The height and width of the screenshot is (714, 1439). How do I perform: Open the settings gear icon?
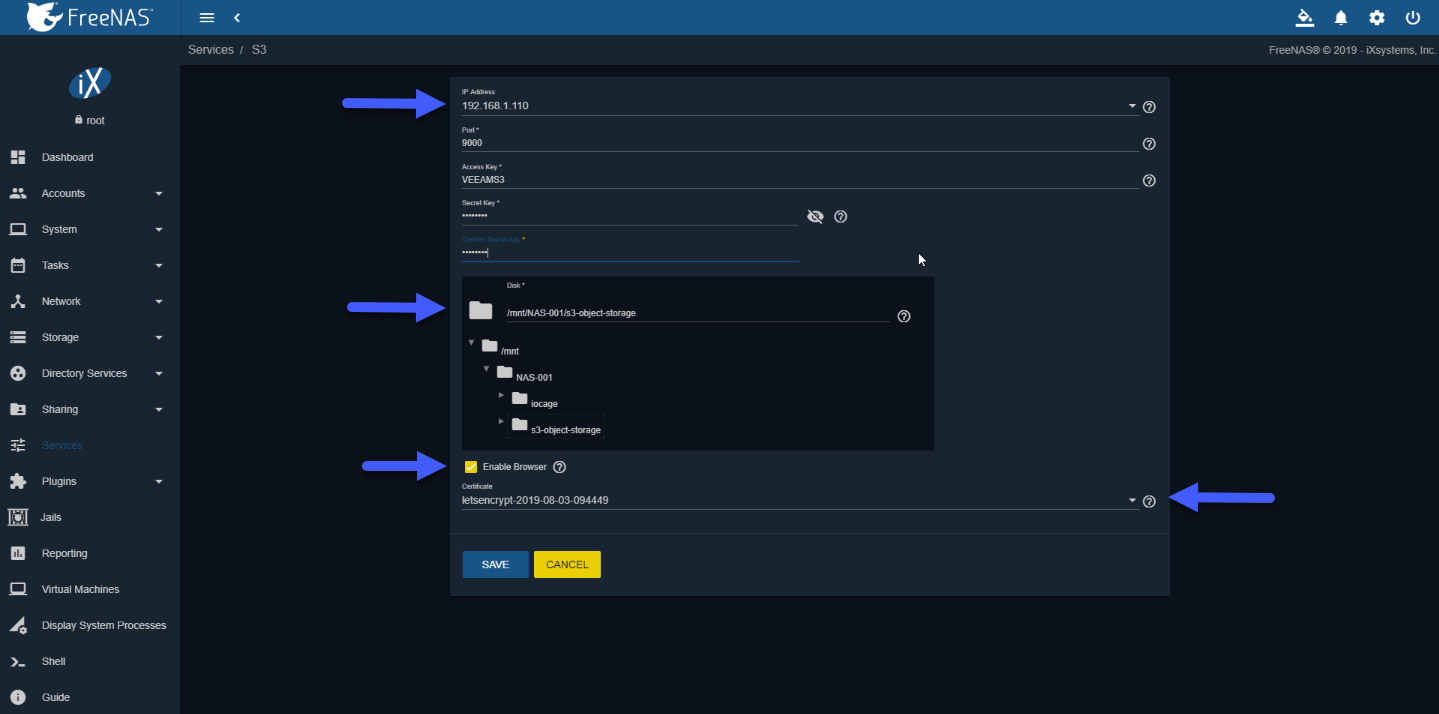(x=1377, y=17)
